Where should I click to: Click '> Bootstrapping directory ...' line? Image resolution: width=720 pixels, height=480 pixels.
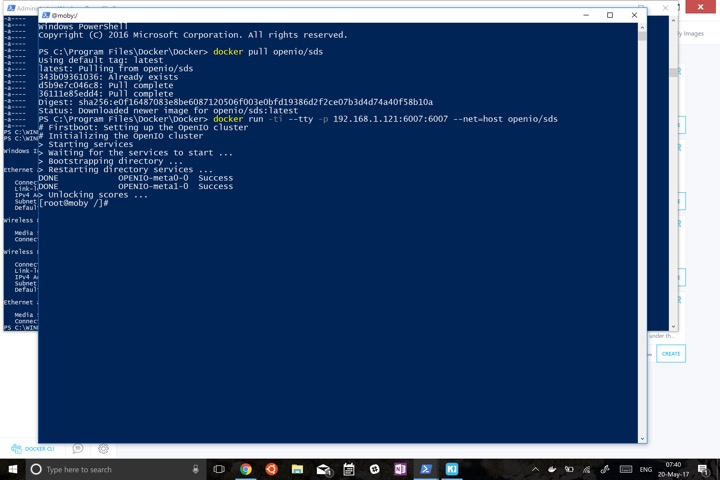click(111, 161)
